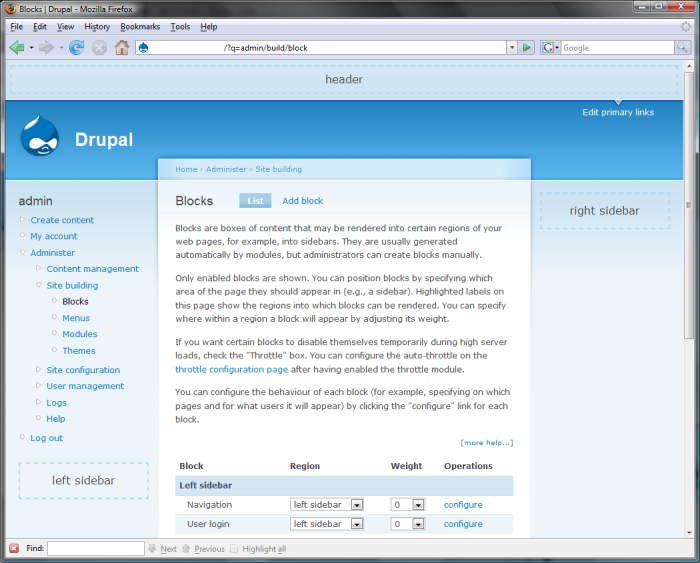
Task: Expand the Site configuration arrow
Action: 38,369
